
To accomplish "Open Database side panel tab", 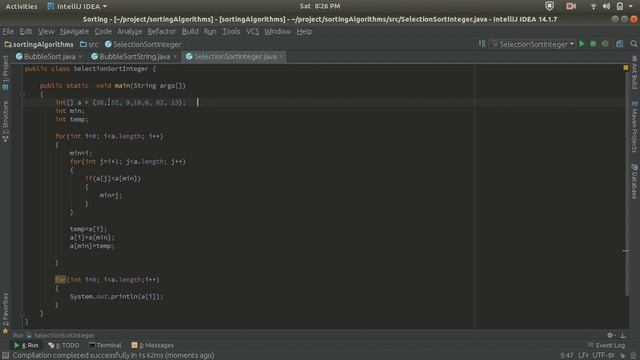I will coord(634,181).
